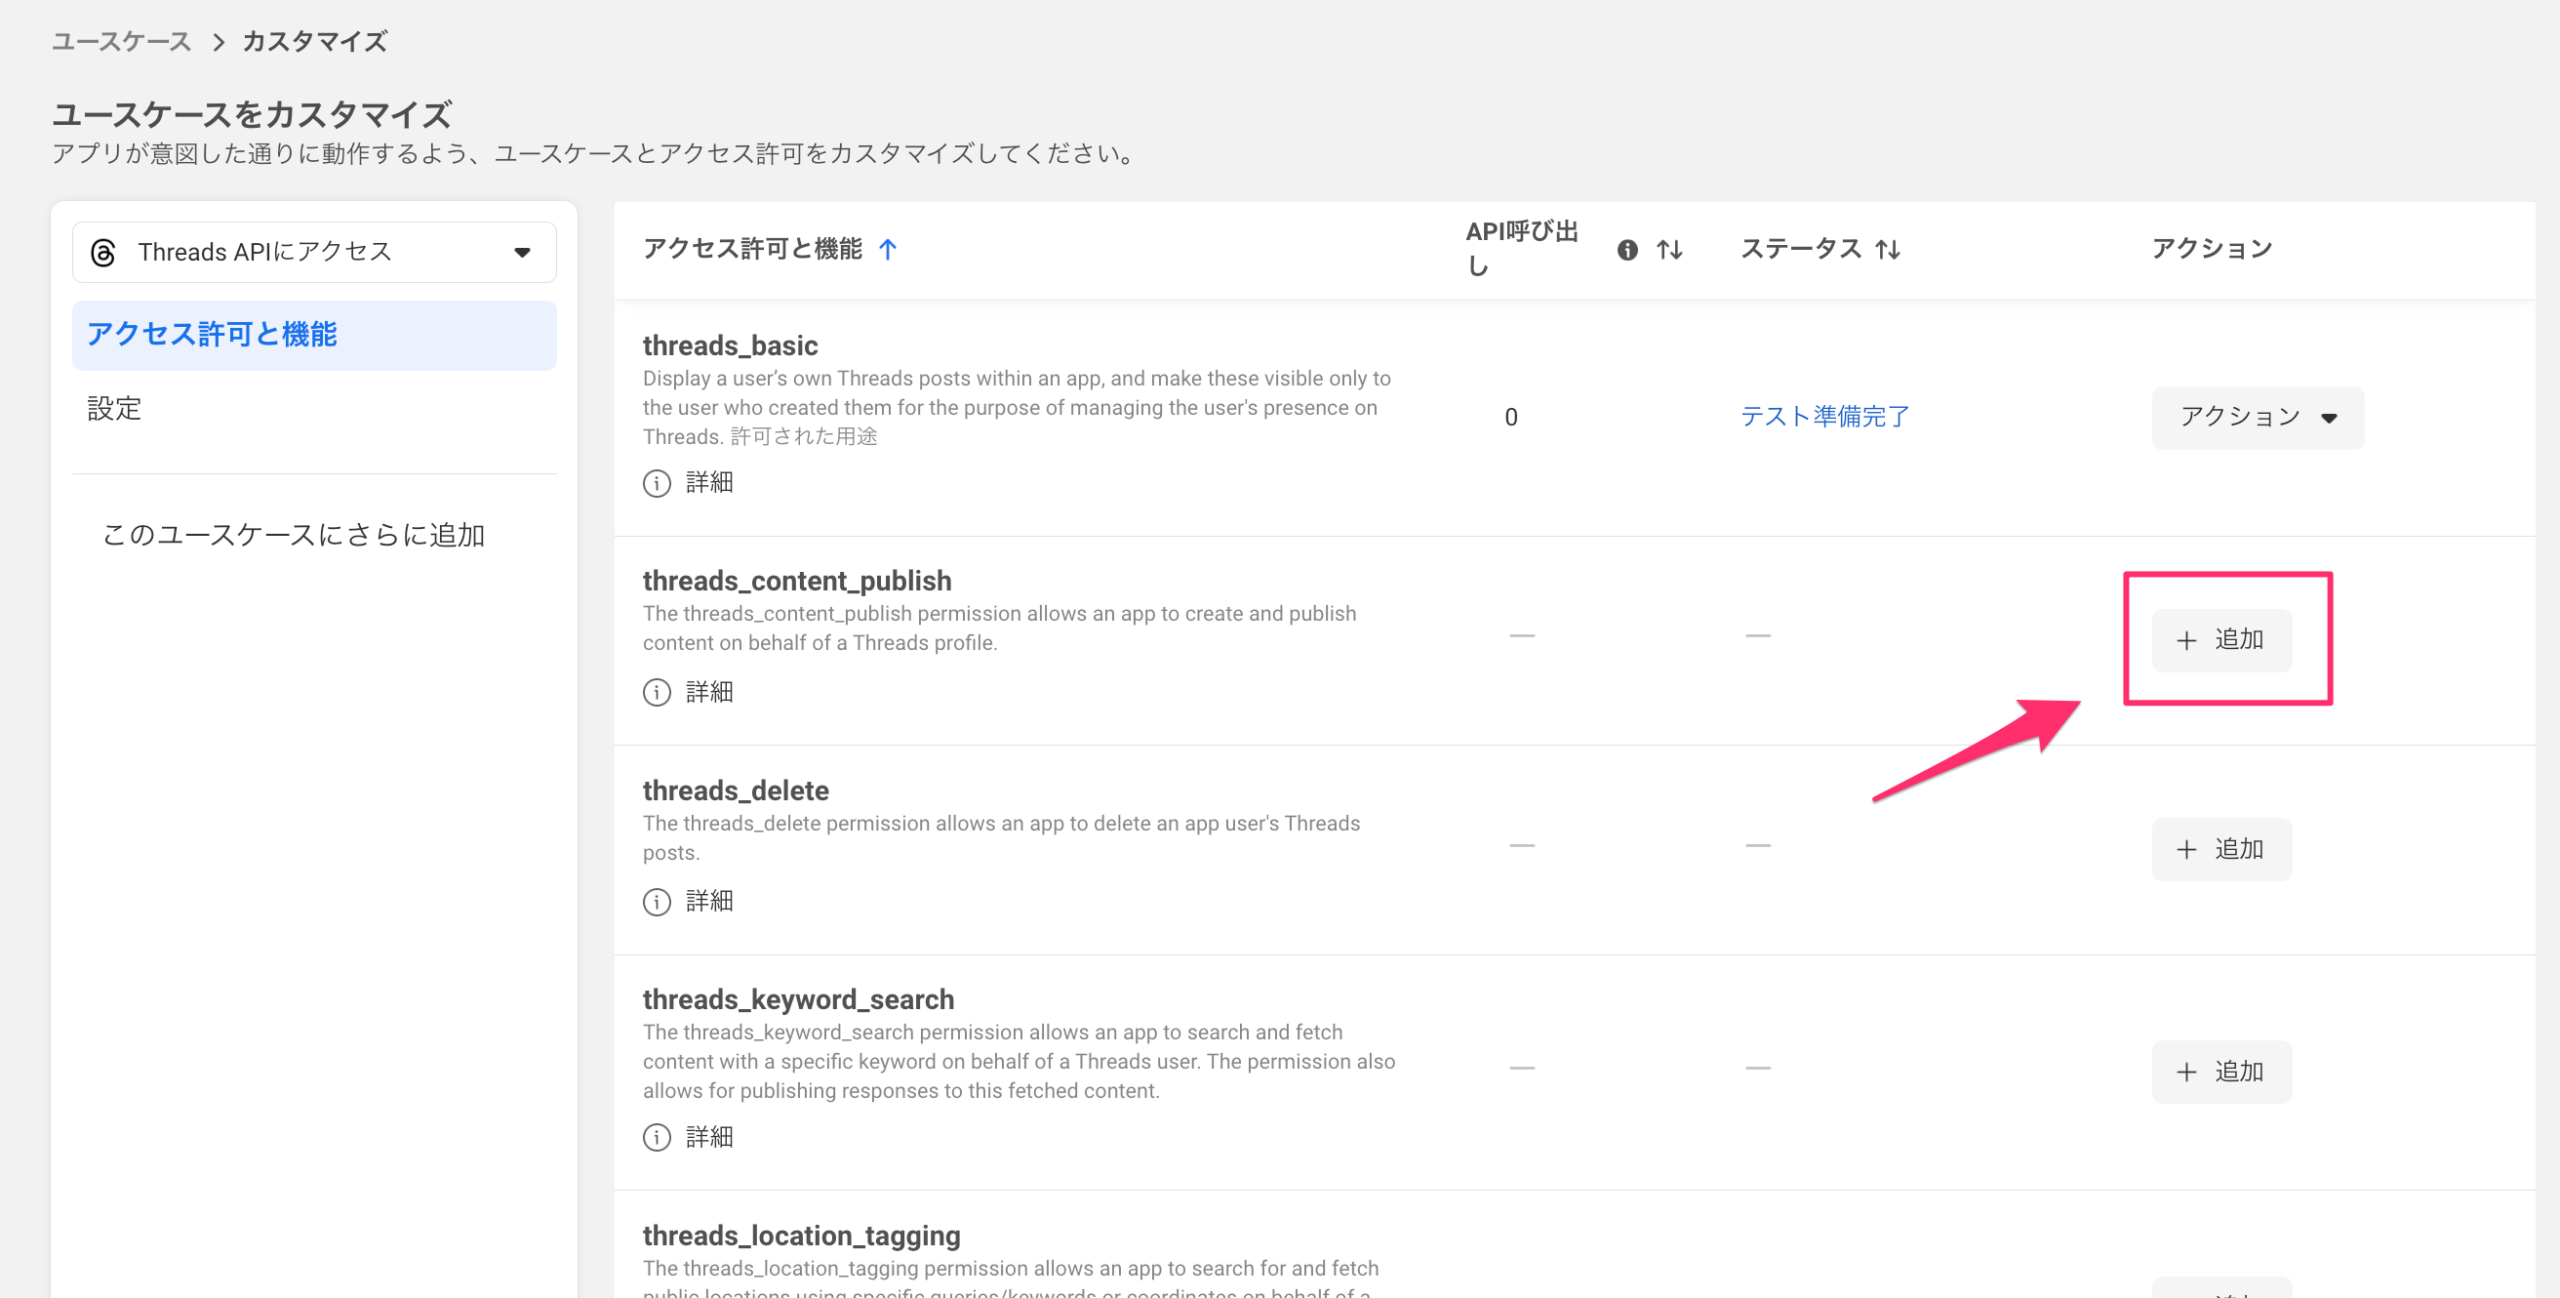Click info icon under threads_content_publish
This screenshot has height=1298, width=2560.
click(657, 692)
